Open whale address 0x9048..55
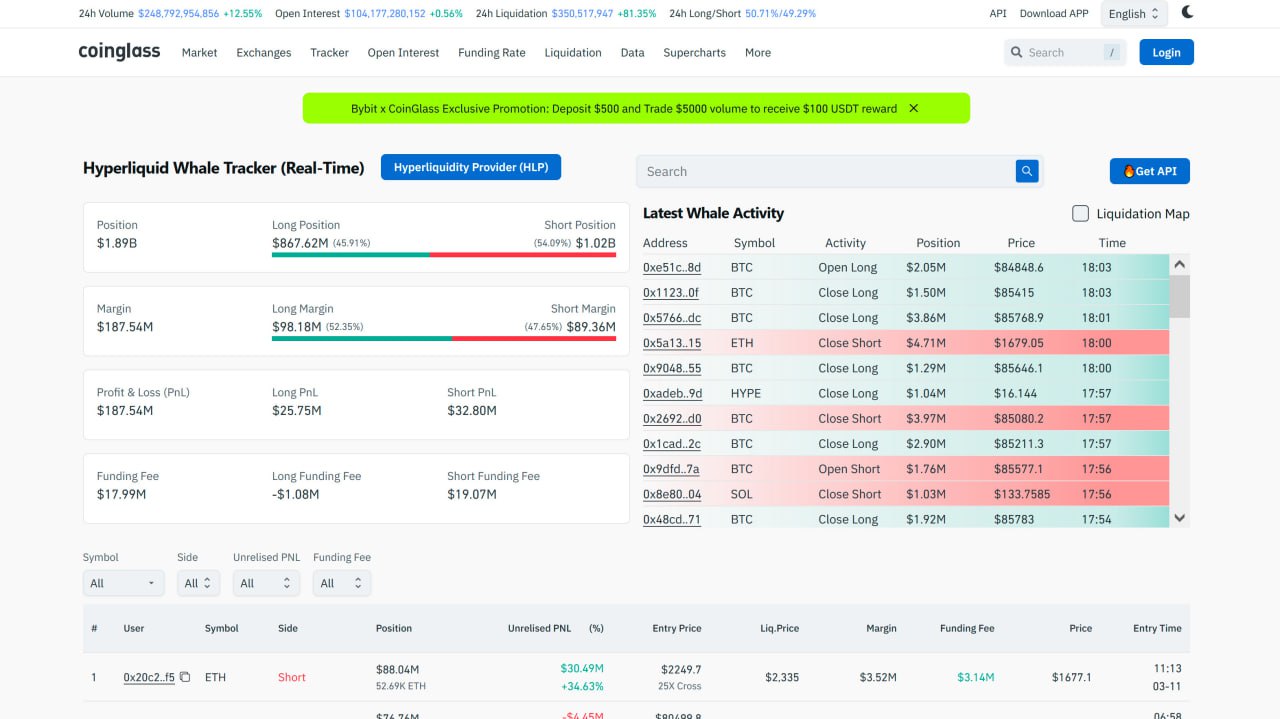Image resolution: width=1280 pixels, height=719 pixels. [672, 368]
